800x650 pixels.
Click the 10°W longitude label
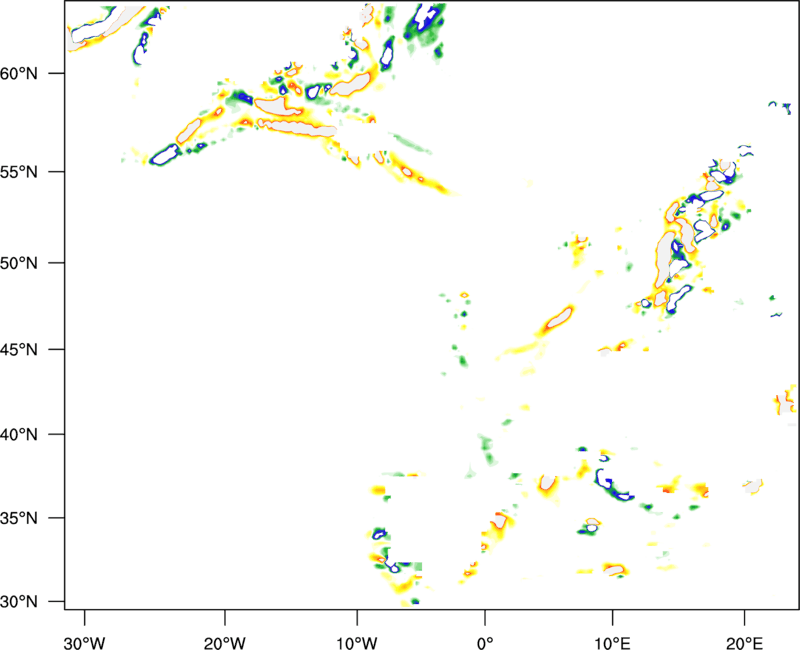pos(357,643)
